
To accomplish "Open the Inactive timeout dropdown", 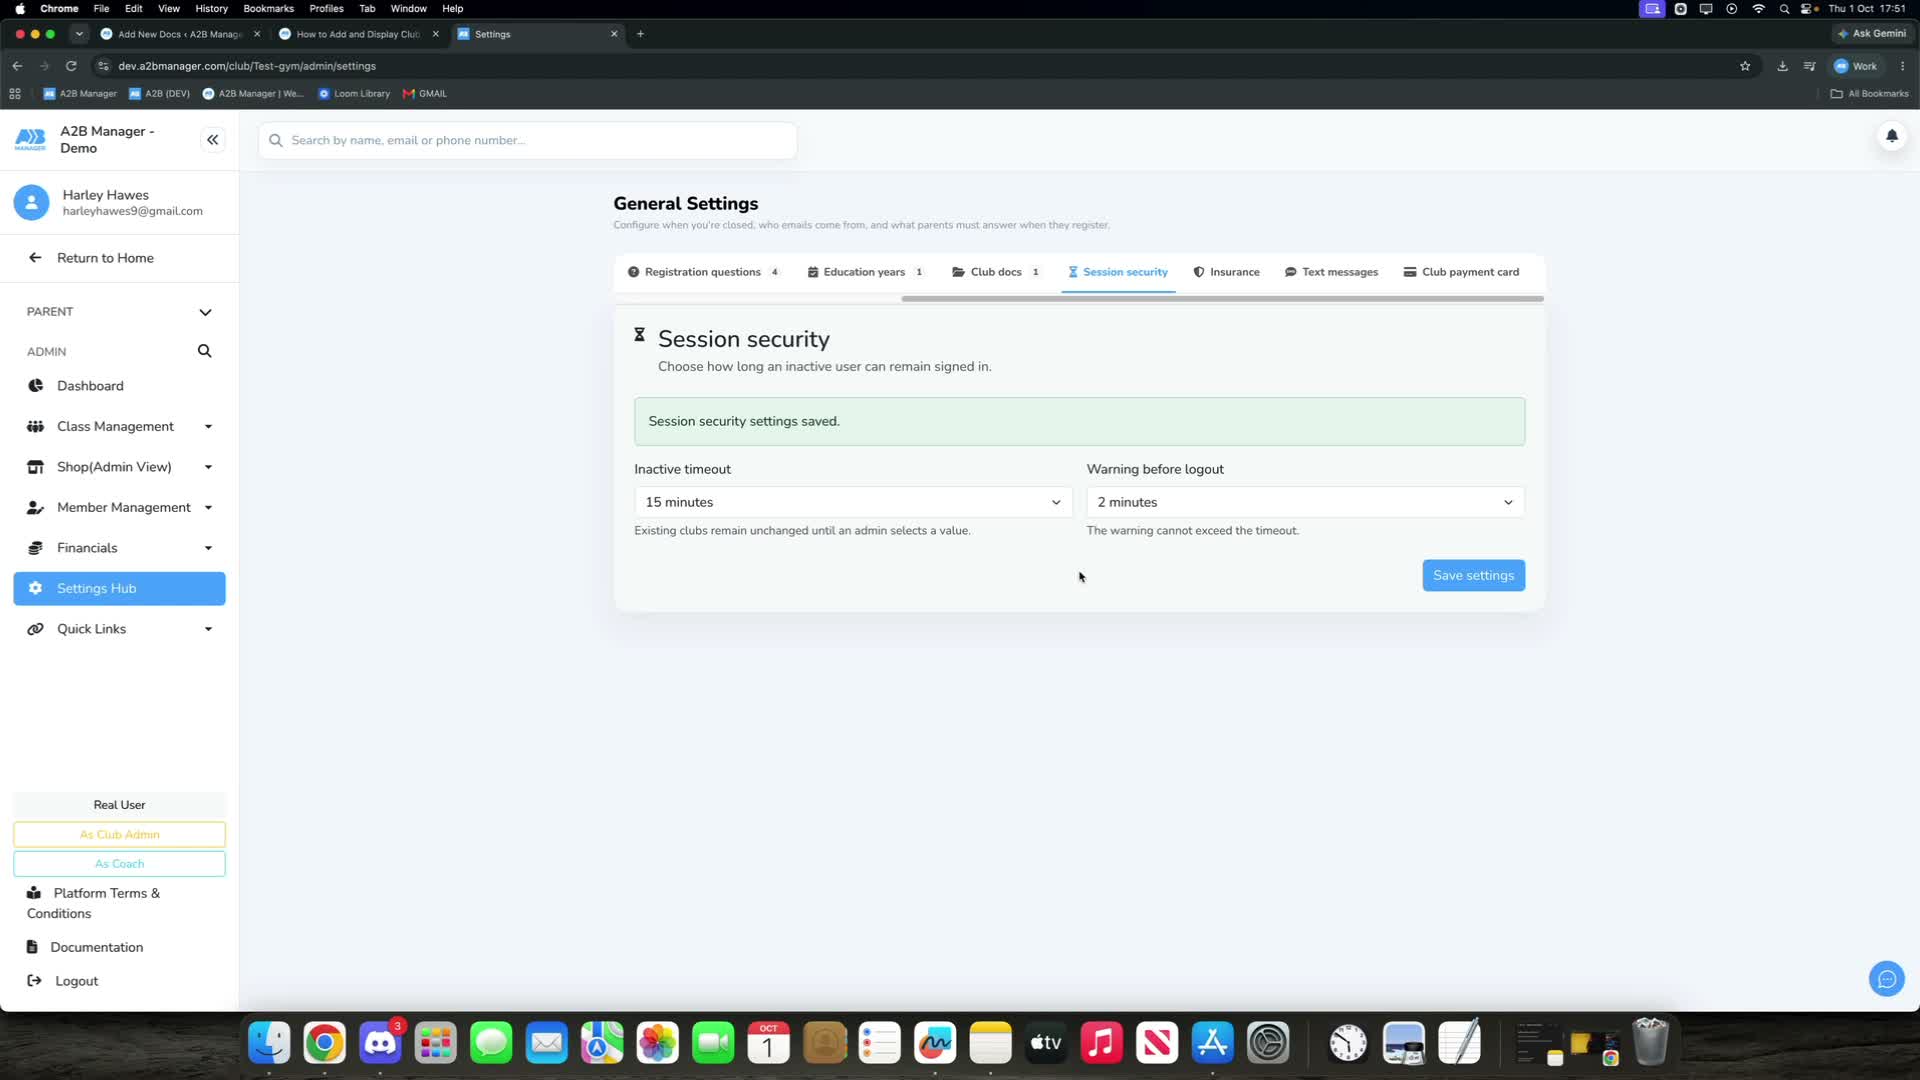I will (853, 502).
